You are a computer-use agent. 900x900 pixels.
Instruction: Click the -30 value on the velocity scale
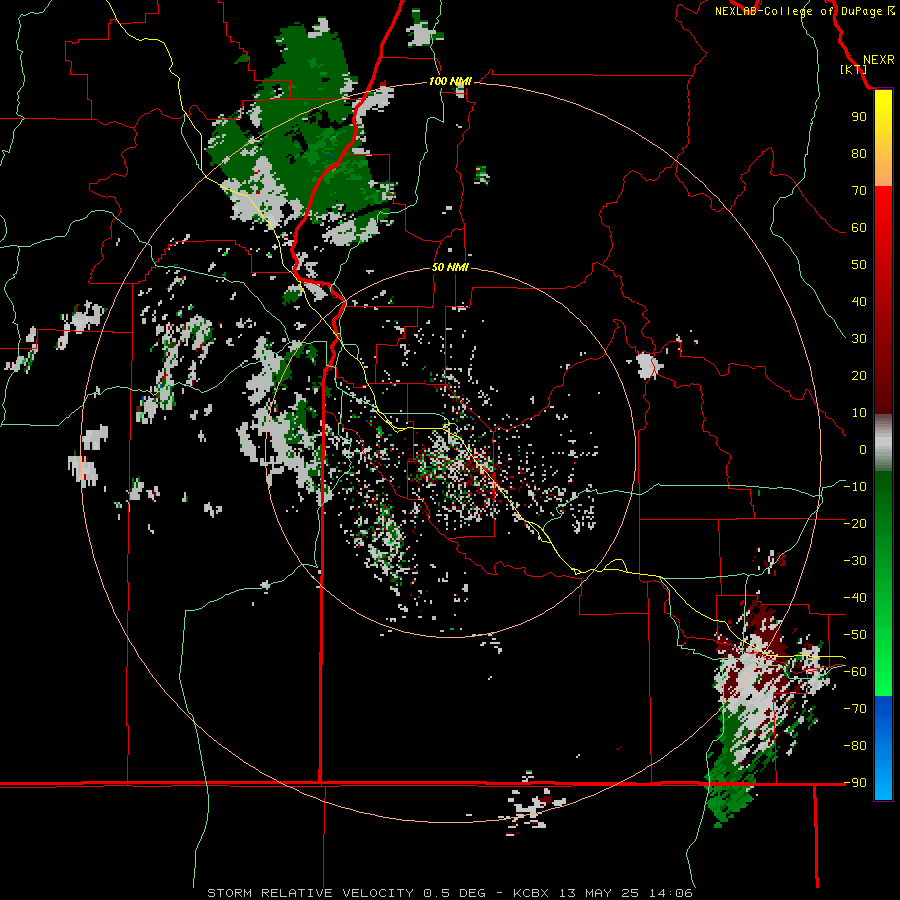[855, 561]
